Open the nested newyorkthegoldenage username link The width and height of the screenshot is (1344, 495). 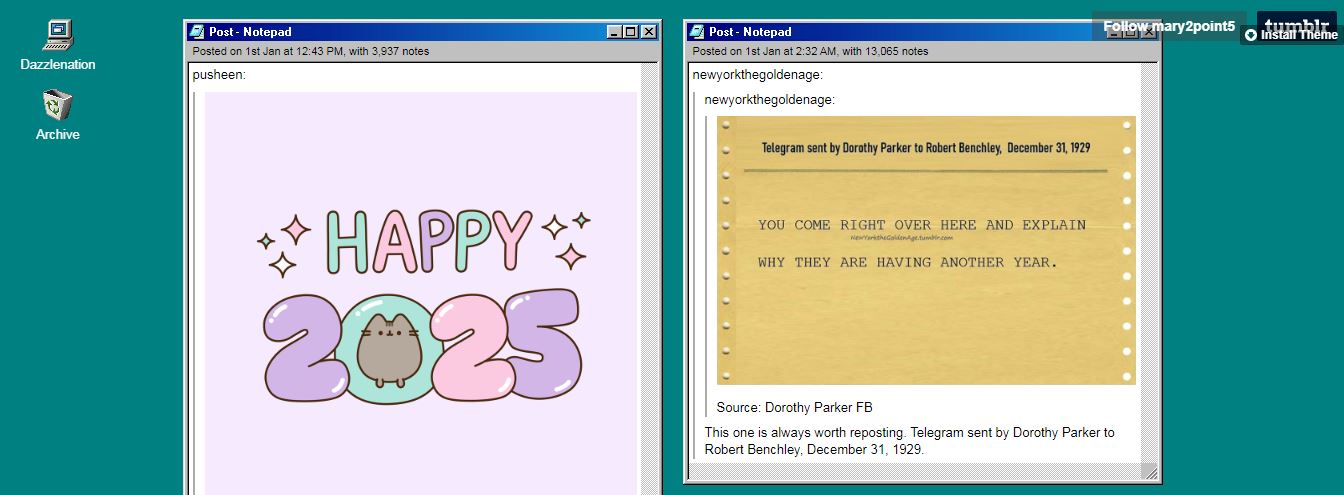click(x=769, y=99)
